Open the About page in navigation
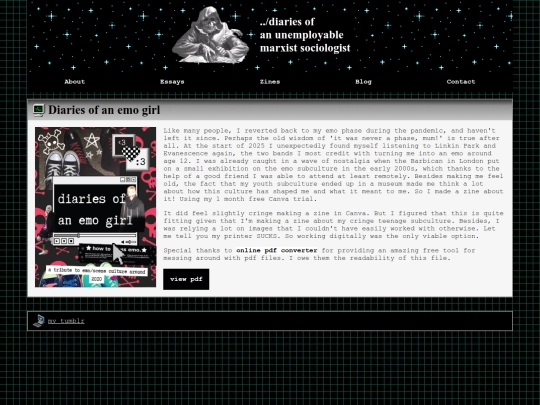This screenshot has height=405, width=540. click(74, 82)
